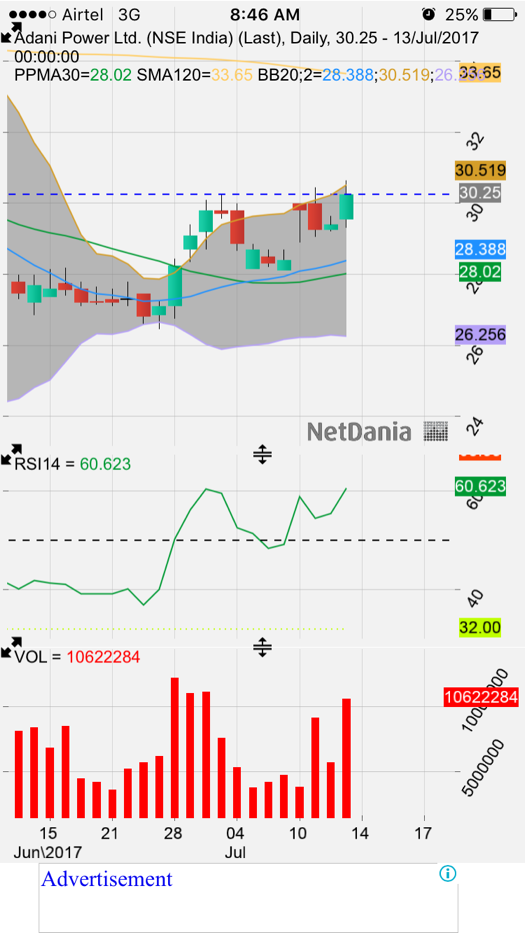Expand the RSI14 panel fullscreen icon
The image size is (525, 933).
(11, 453)
